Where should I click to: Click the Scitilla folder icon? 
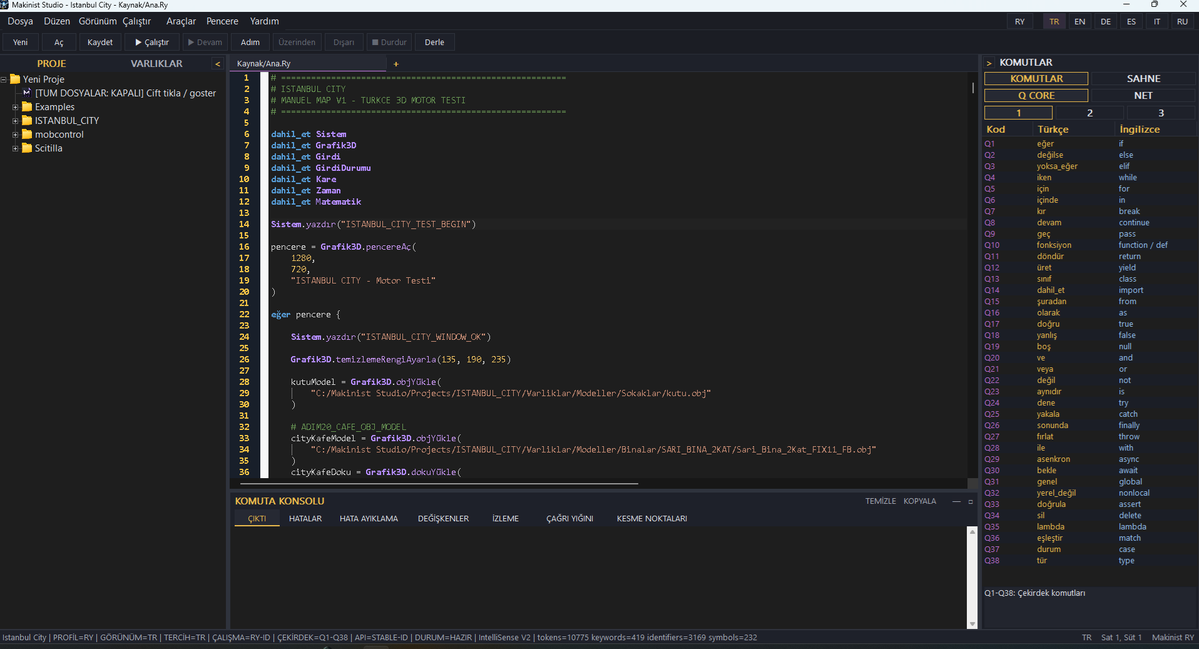click(27, 148)
